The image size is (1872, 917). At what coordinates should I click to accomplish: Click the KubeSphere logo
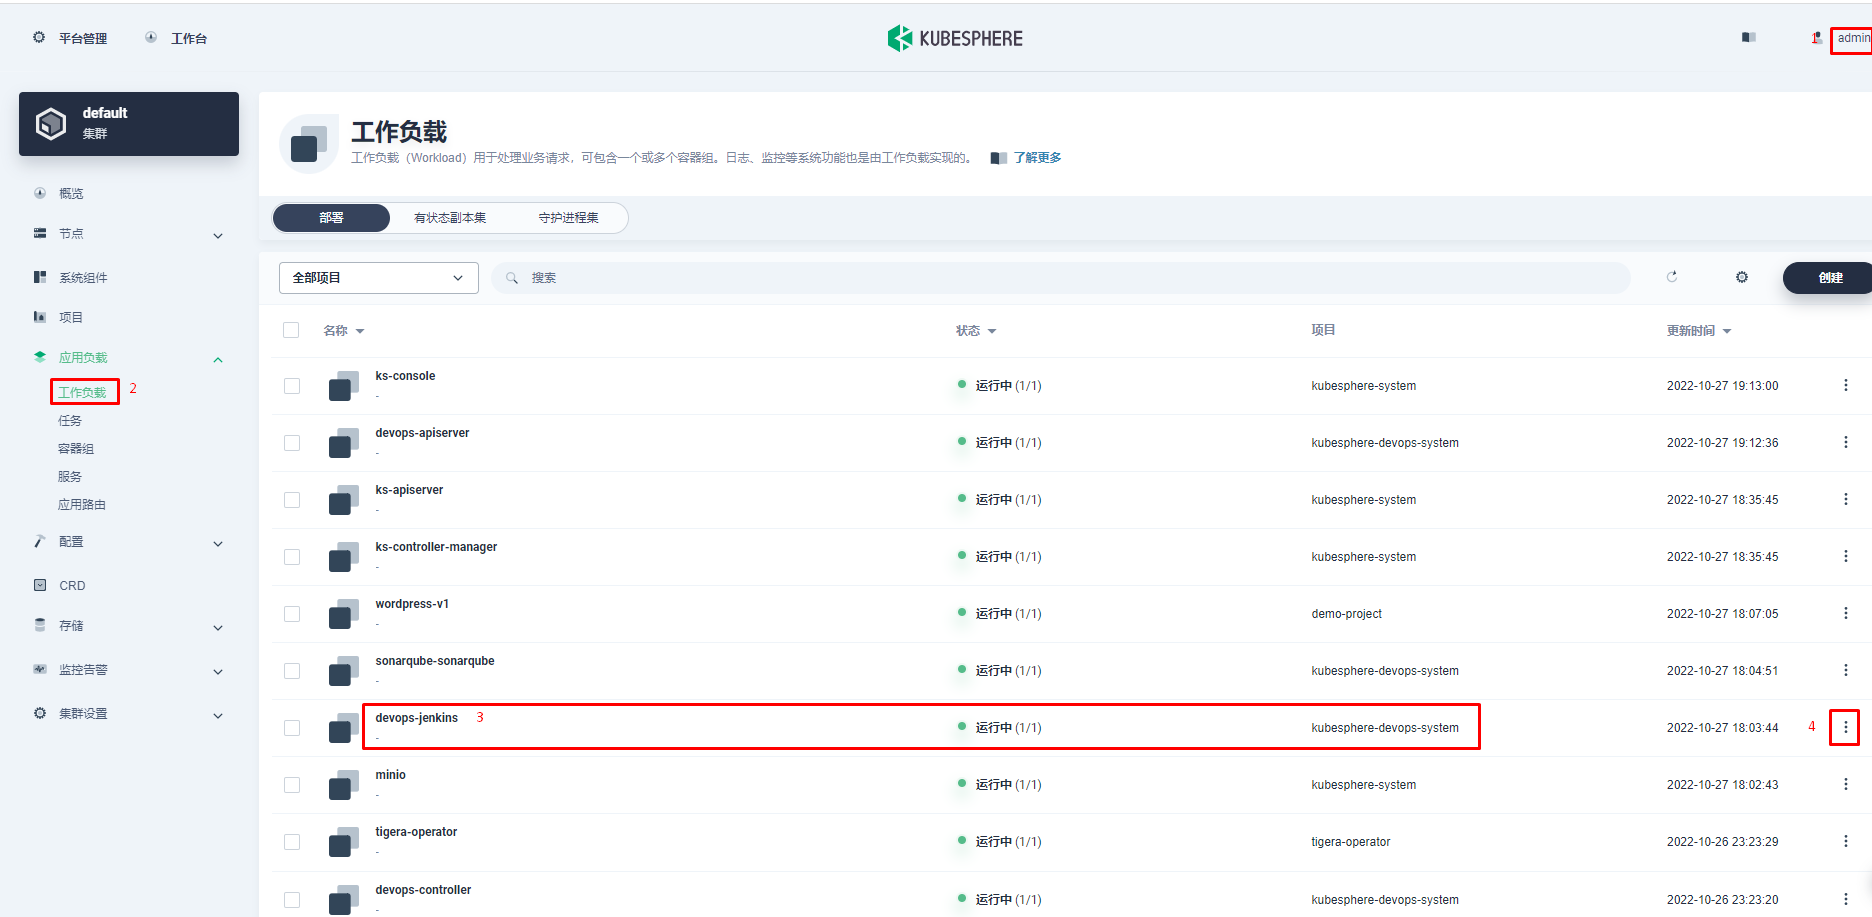955,38
